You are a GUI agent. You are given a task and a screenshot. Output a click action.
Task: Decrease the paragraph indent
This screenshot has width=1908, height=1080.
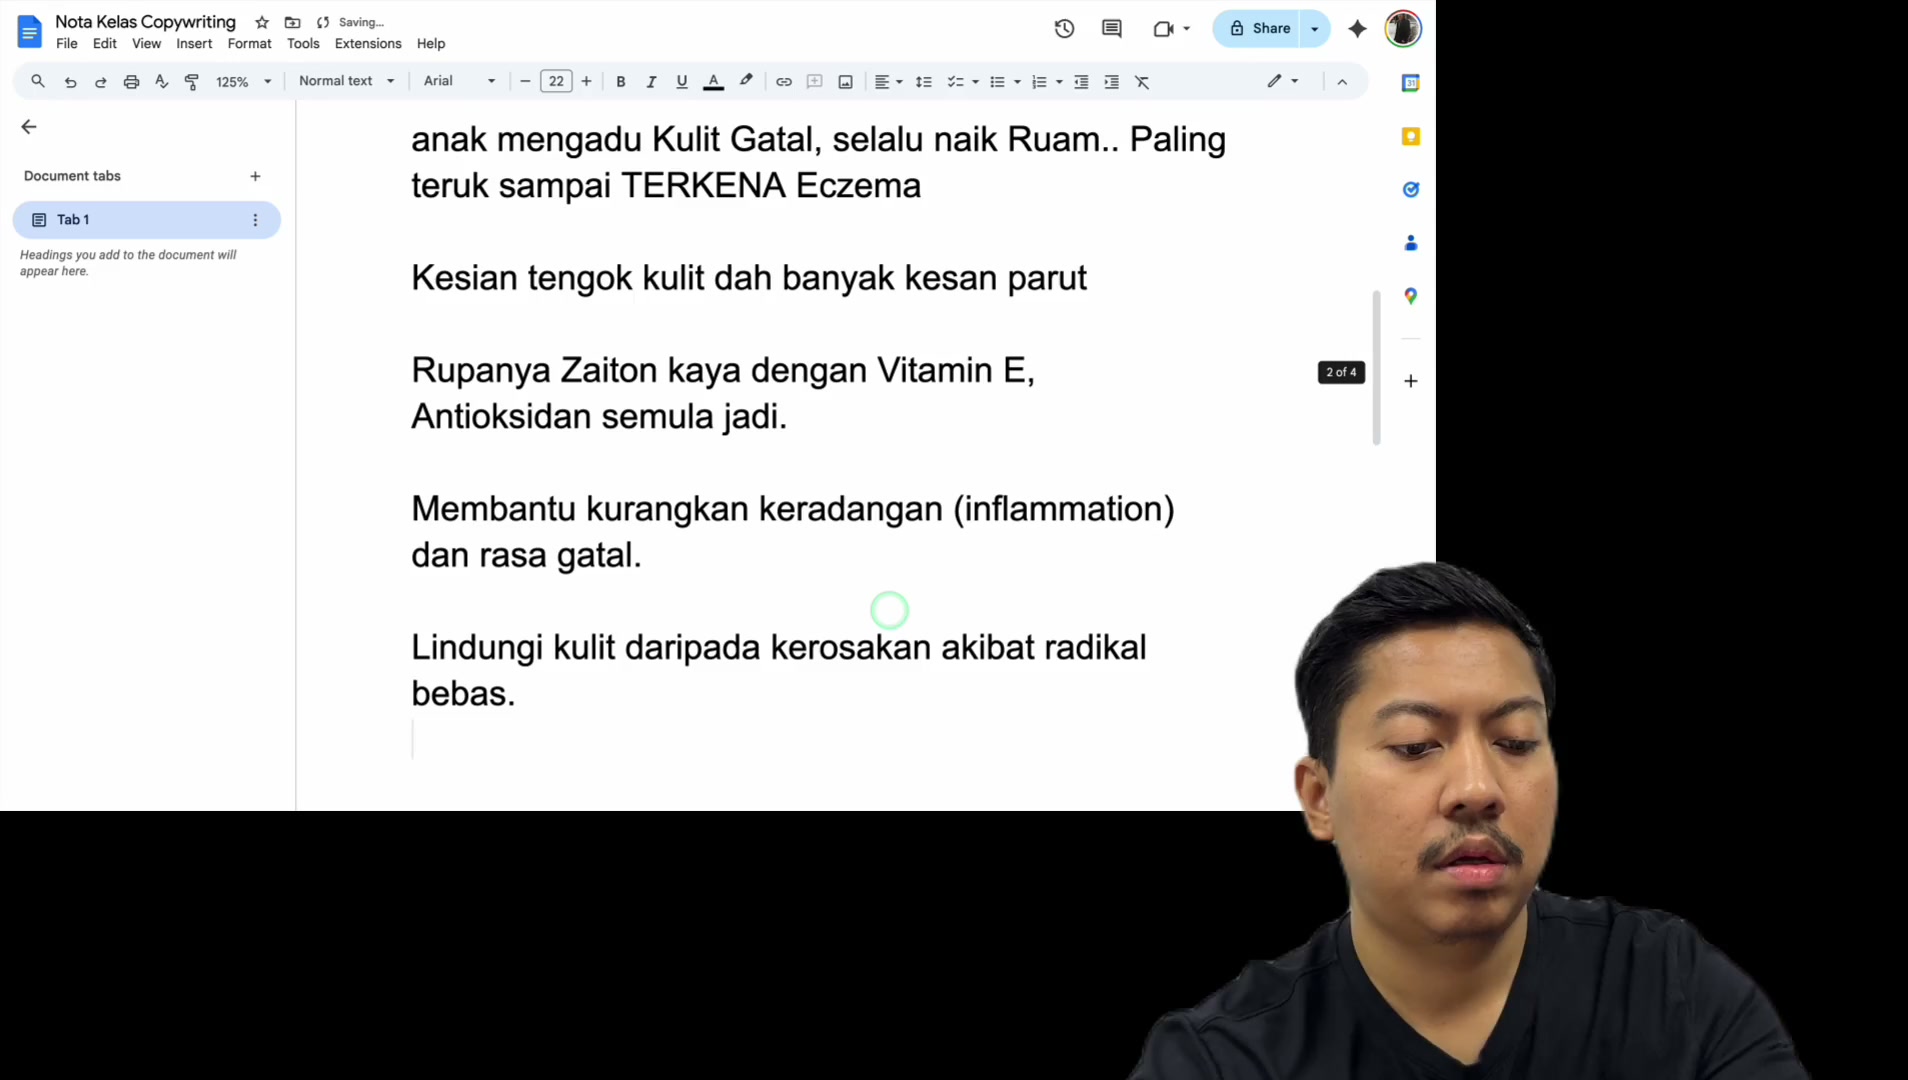pos(1081,82)
